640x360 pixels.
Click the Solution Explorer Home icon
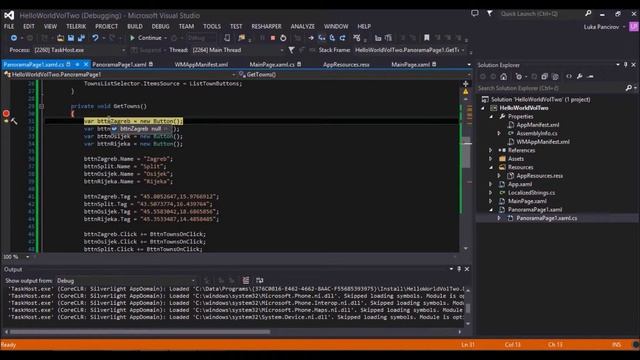point(504,76)
